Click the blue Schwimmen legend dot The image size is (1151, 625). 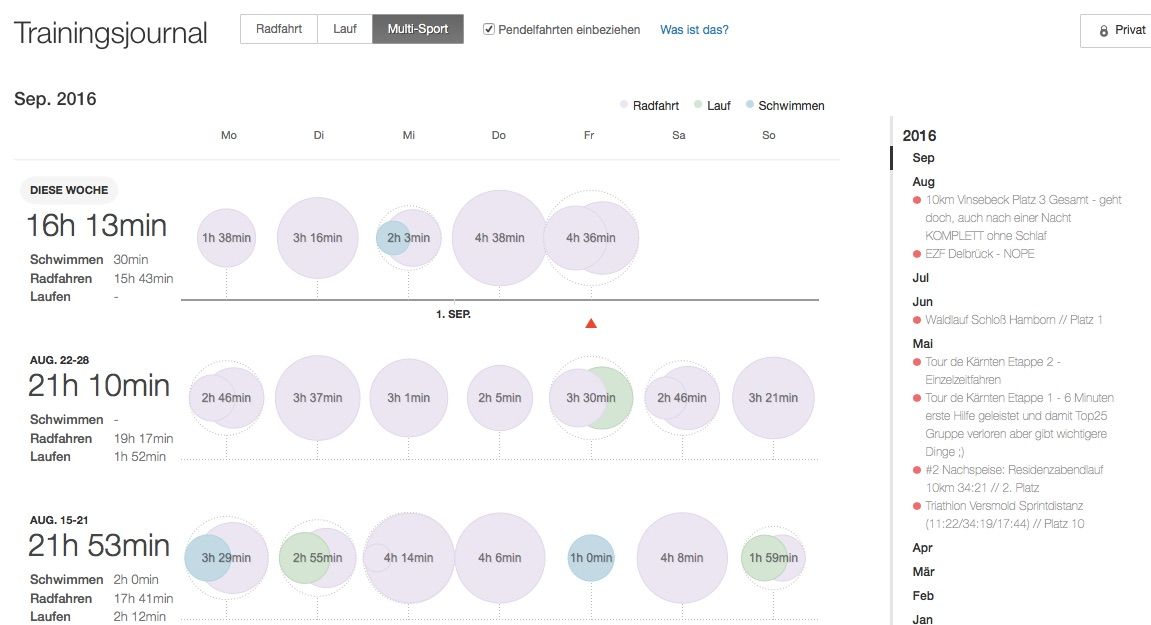tap(750, 105)
